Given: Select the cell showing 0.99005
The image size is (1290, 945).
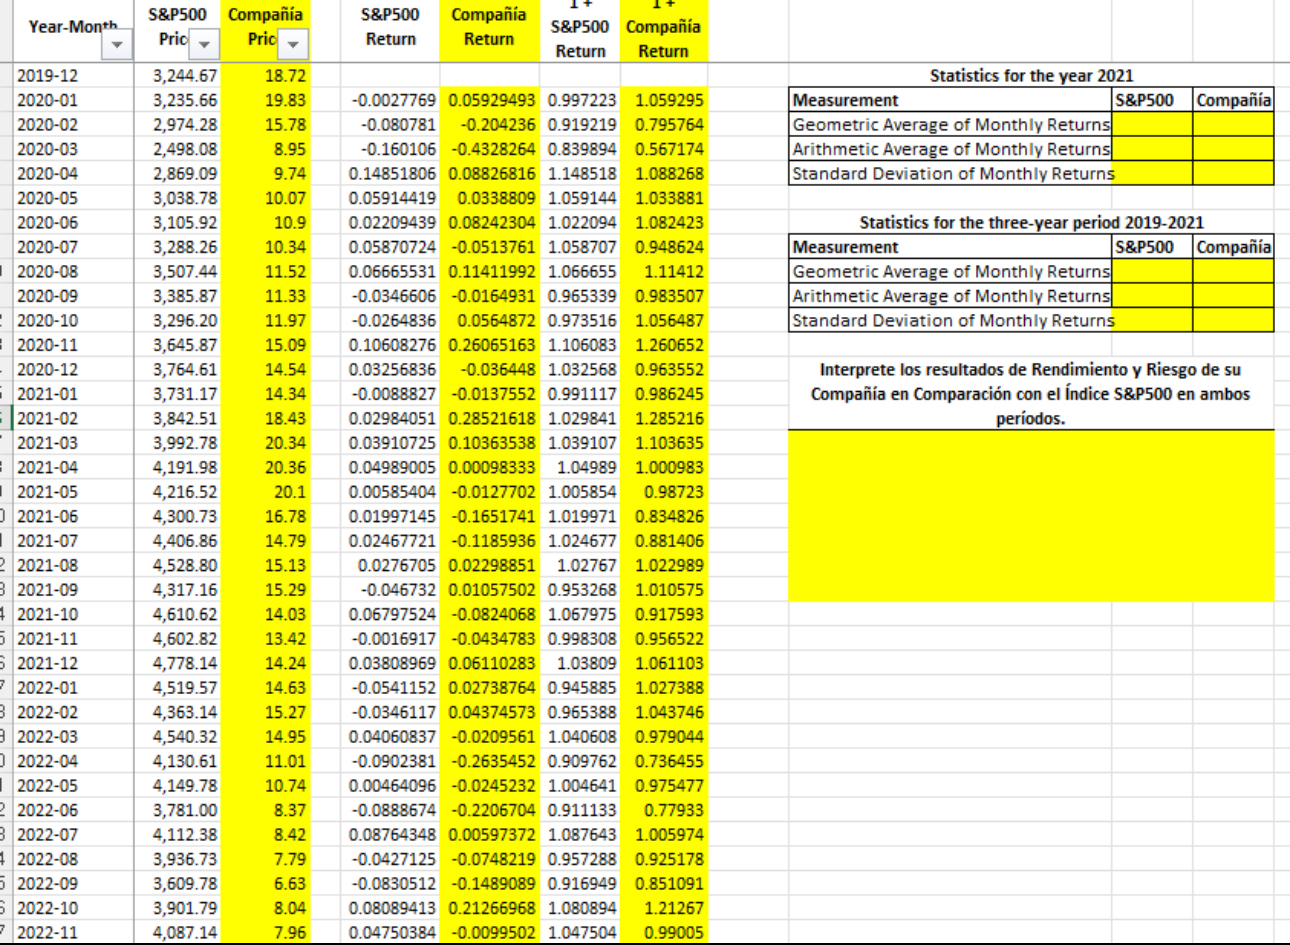Looking at the screenshot, I should [664, 932].
